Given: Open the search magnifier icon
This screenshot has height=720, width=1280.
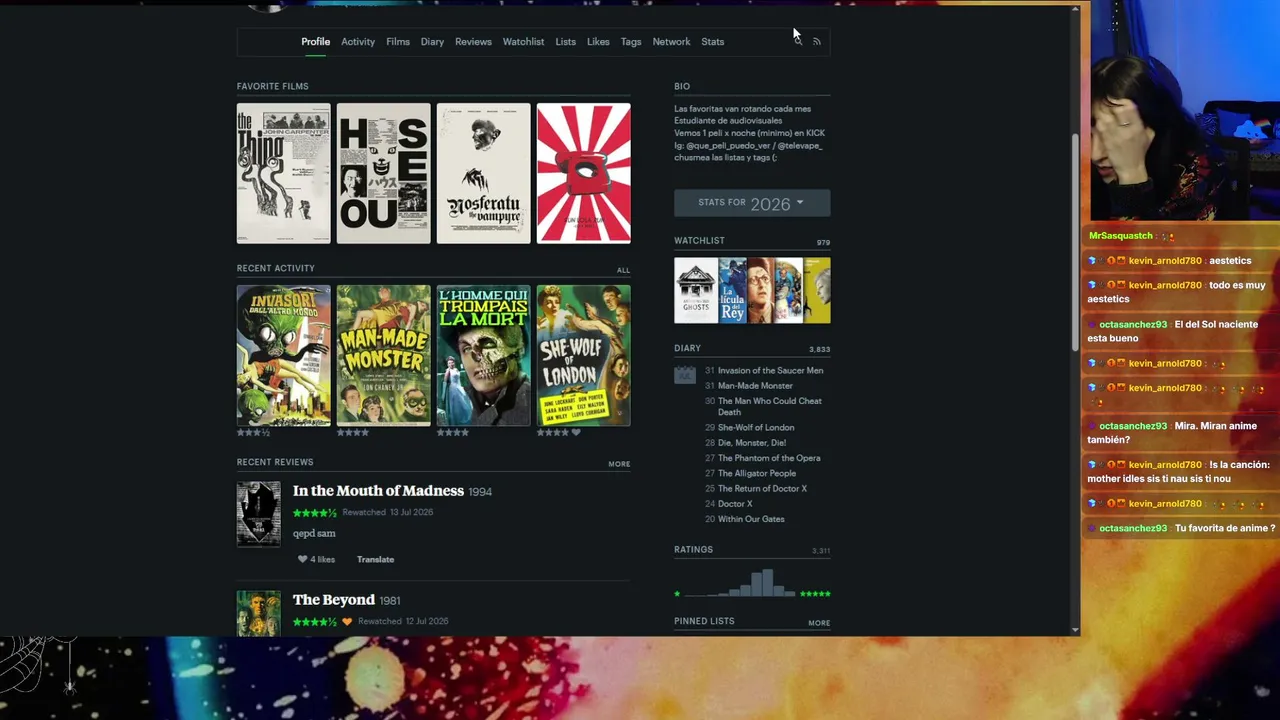Looking at the screenshot, I should click(x=798, y=41).
